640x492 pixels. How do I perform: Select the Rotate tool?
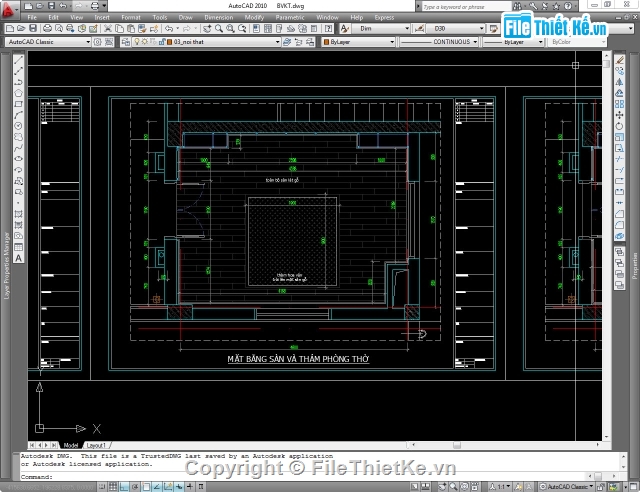point(619,126)
